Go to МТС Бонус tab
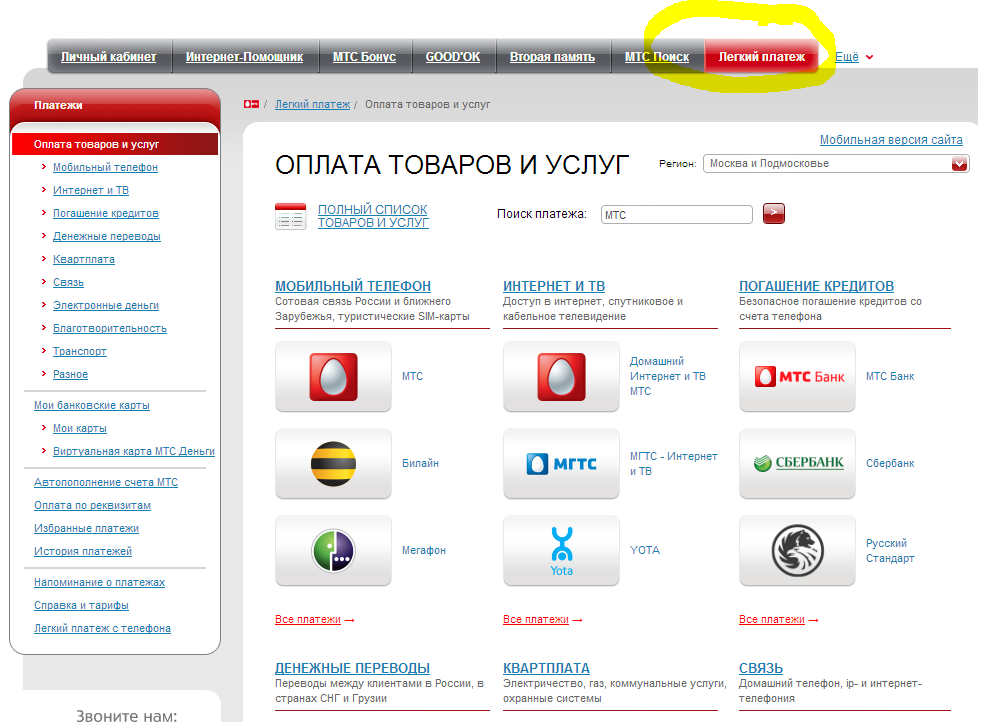The height and width of the screenshot is (722, 995). click(364, 57)
